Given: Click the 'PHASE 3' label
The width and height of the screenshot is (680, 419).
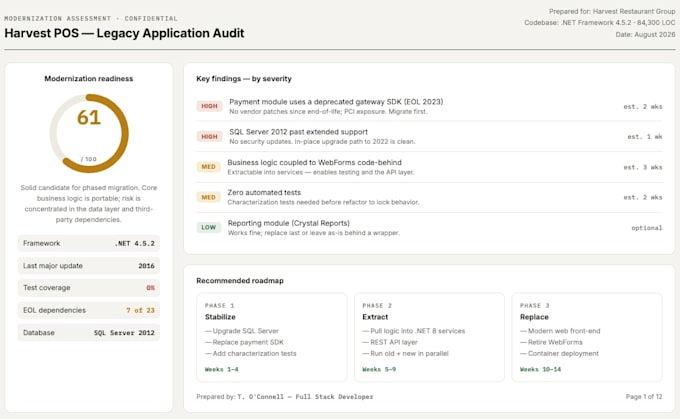Looking at the screenshot, I should pyautogui.click(x=535, y=305).
